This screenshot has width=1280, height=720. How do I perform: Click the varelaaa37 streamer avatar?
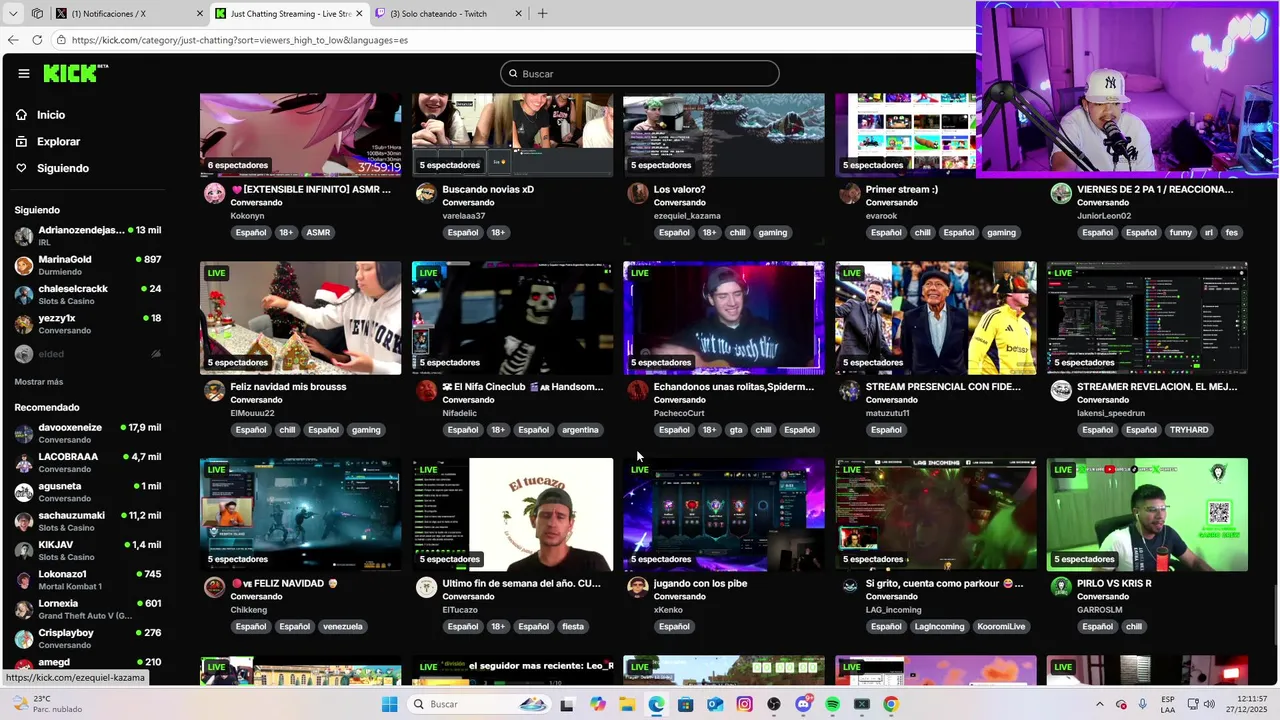tap(426, 193)
